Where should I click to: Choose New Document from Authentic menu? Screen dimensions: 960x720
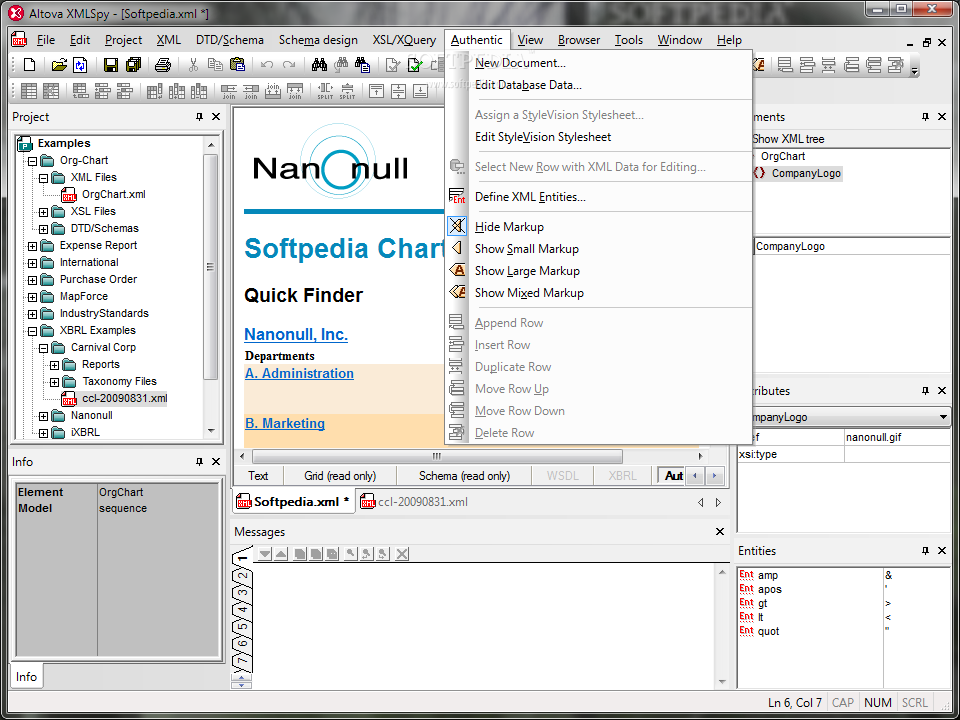tap(520, 63)
